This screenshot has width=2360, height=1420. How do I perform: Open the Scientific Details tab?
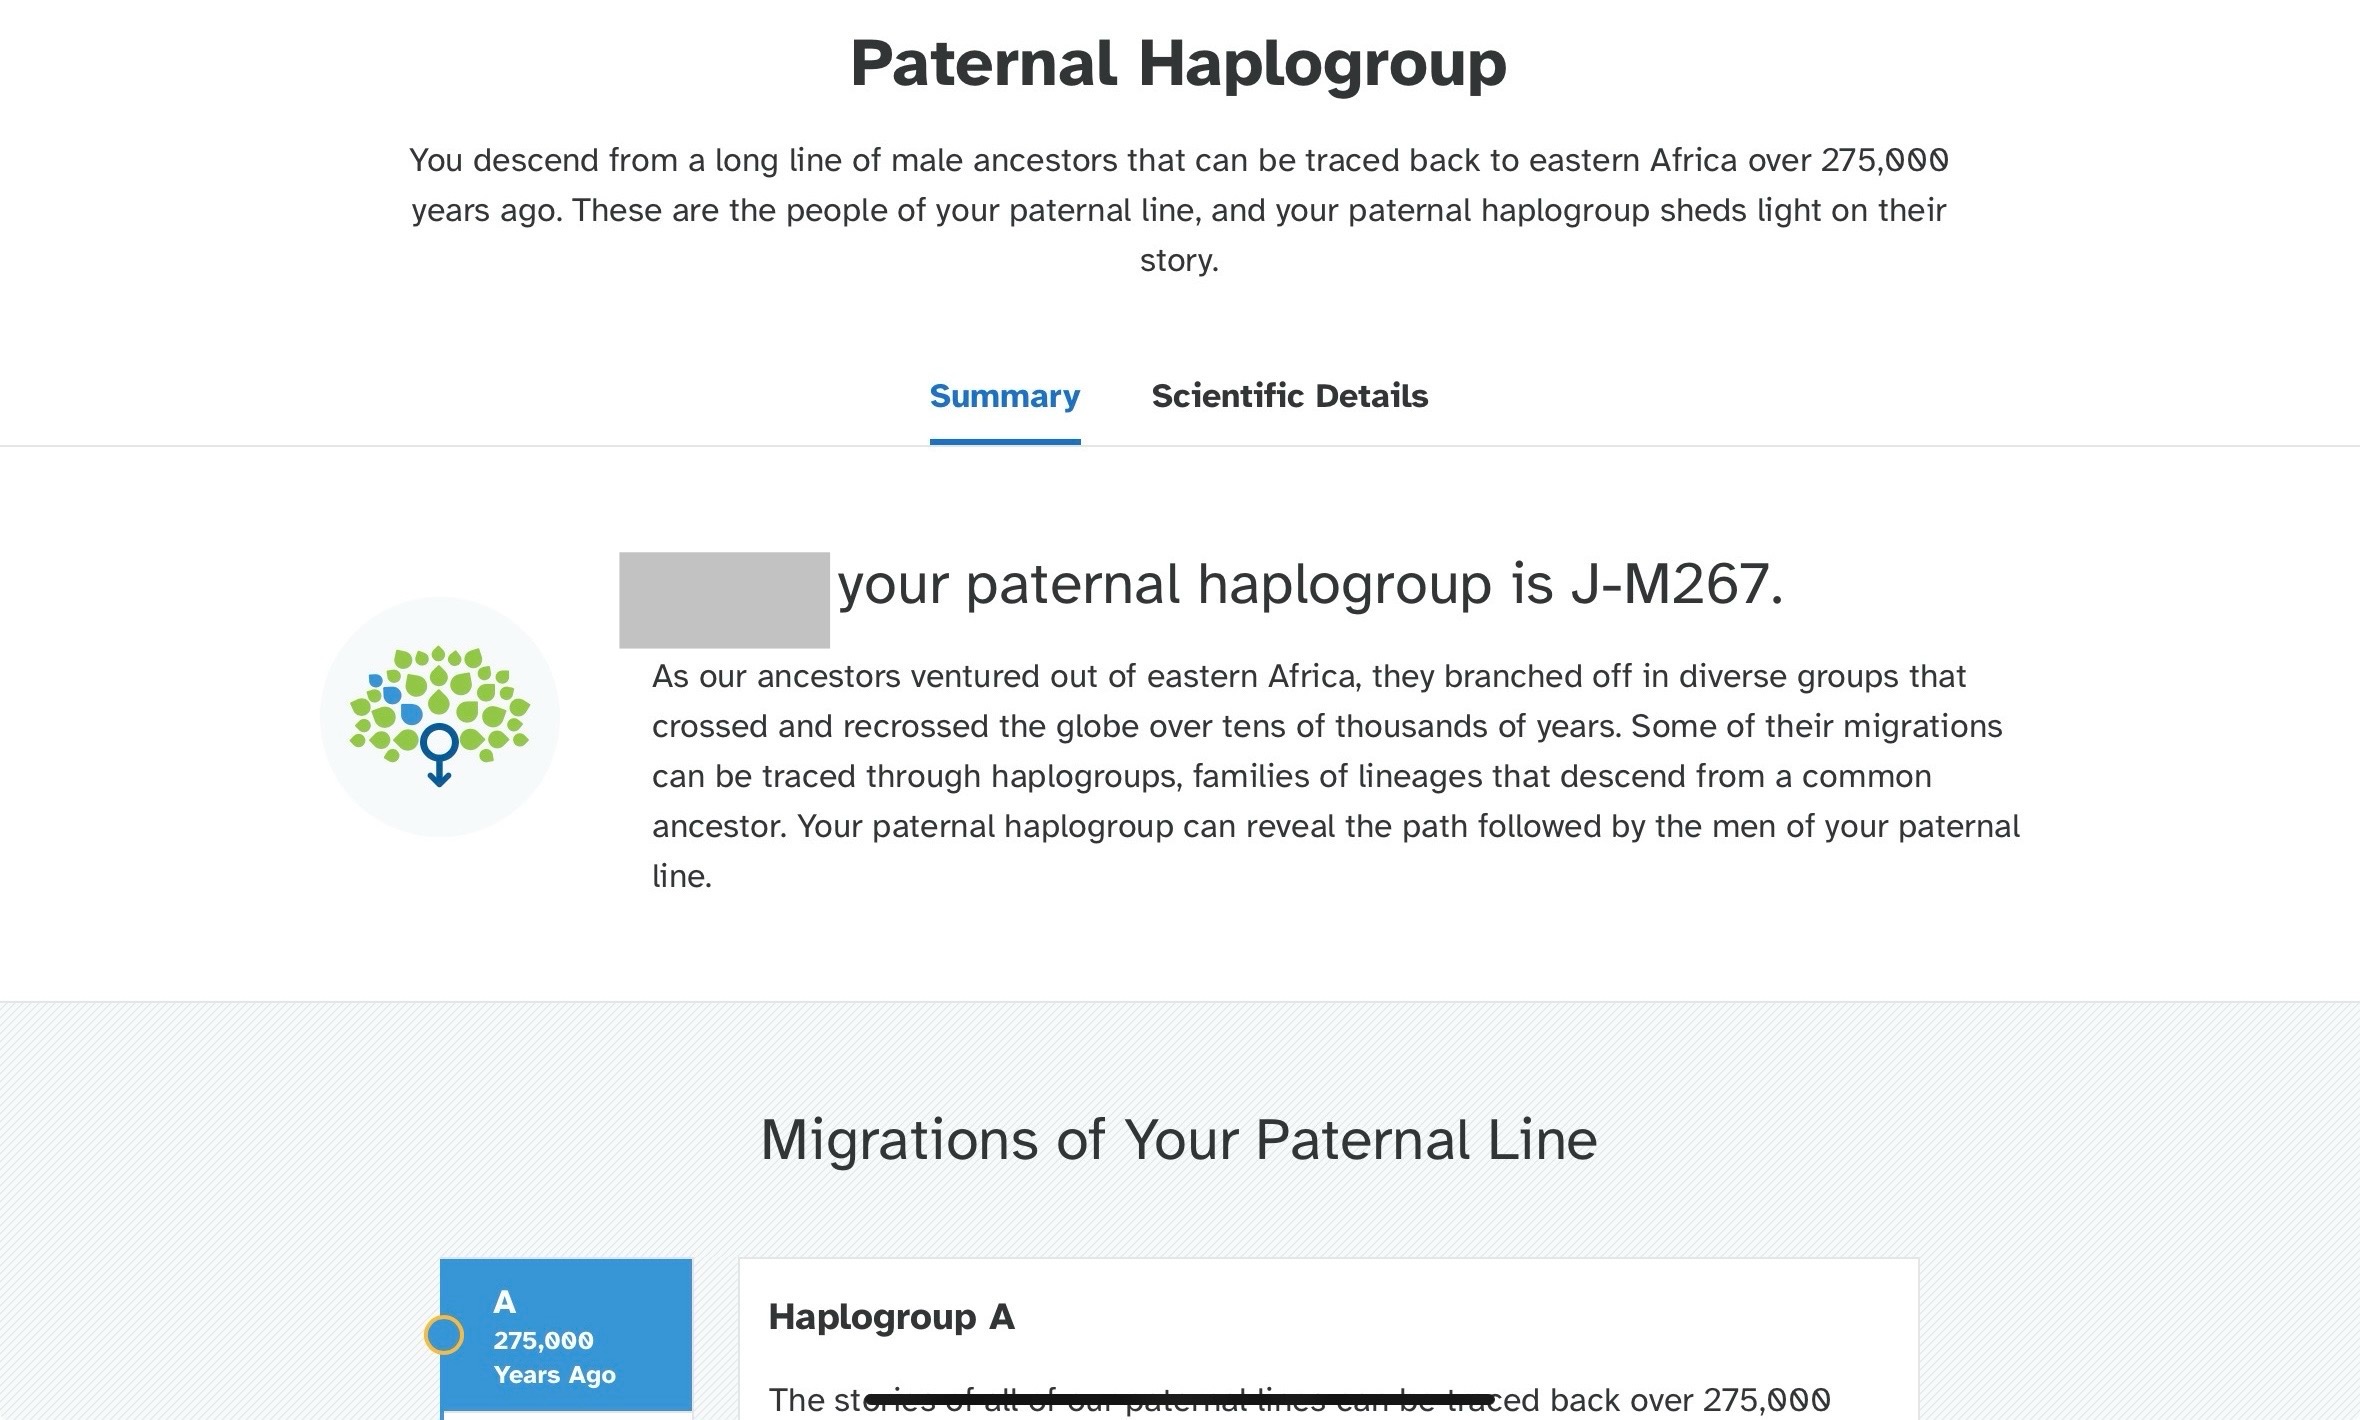(x=1289, y=396)
